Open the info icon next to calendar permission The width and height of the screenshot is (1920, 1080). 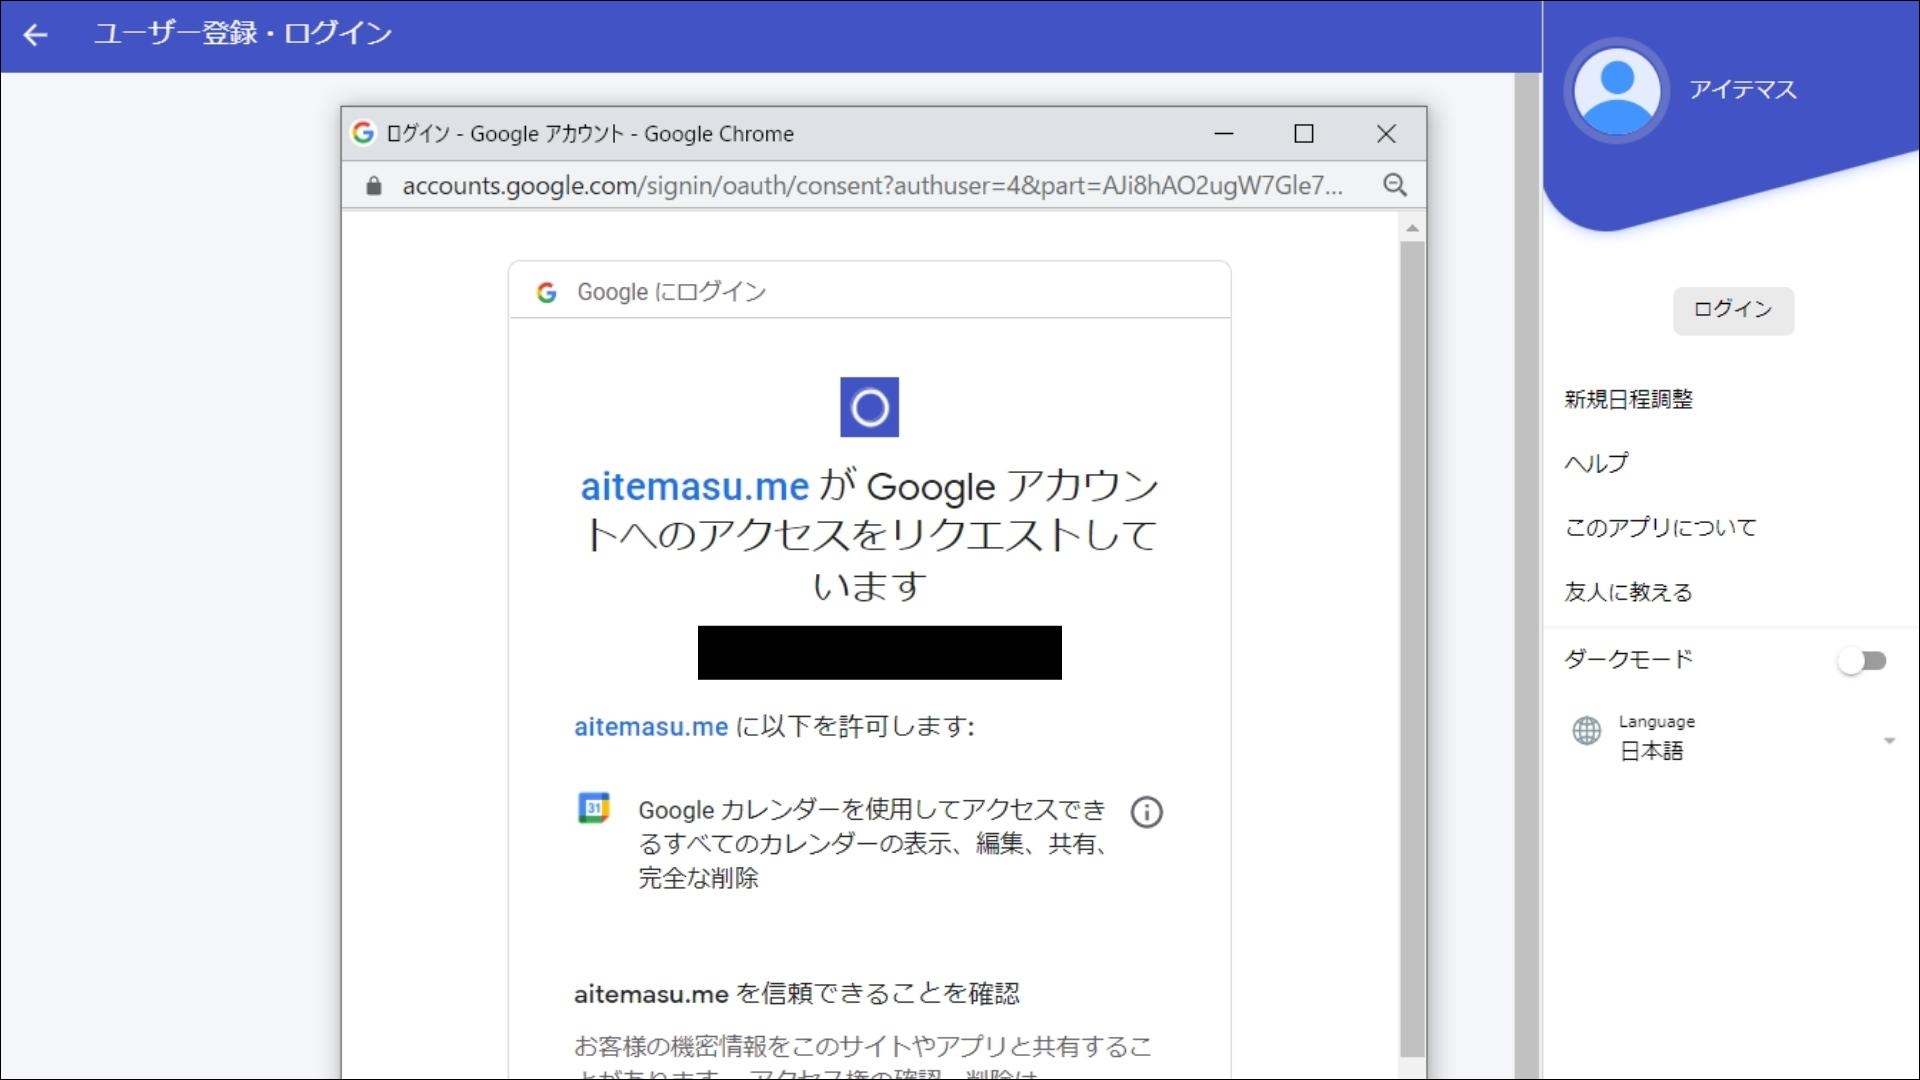click(x=1146, y=812)
